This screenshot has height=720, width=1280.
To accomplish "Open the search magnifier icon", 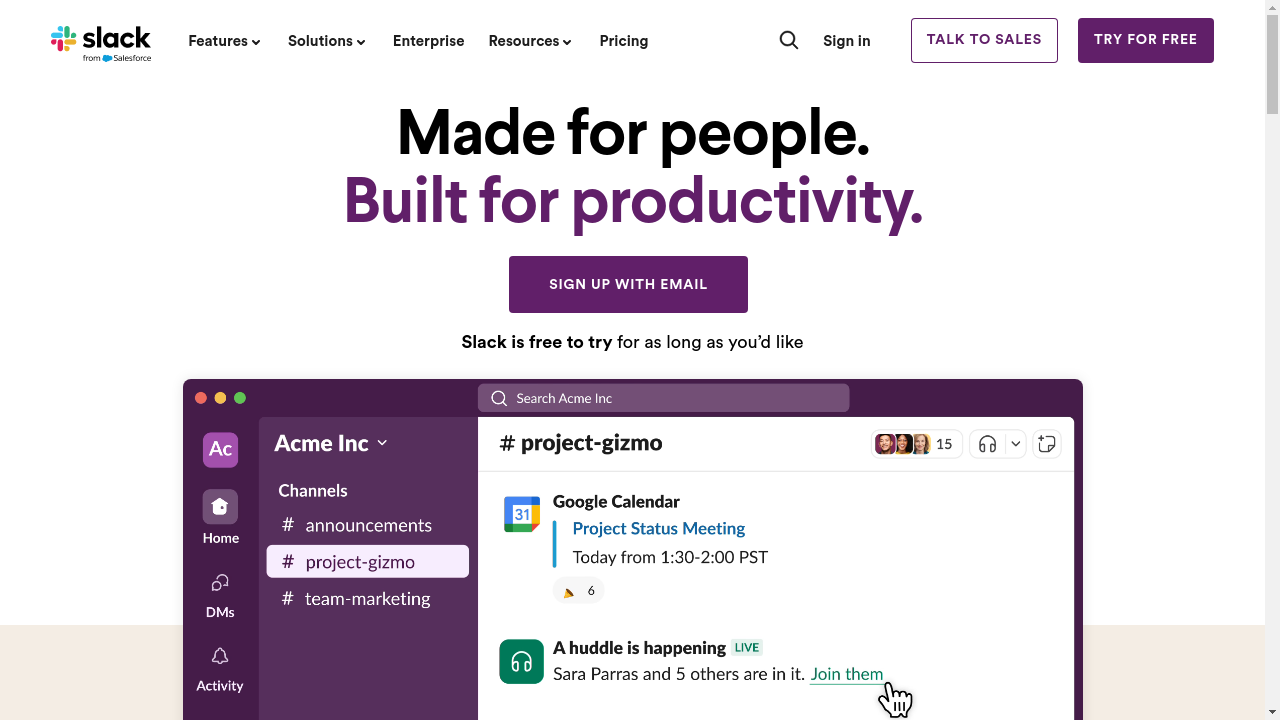I will click(x=789, y=40).
